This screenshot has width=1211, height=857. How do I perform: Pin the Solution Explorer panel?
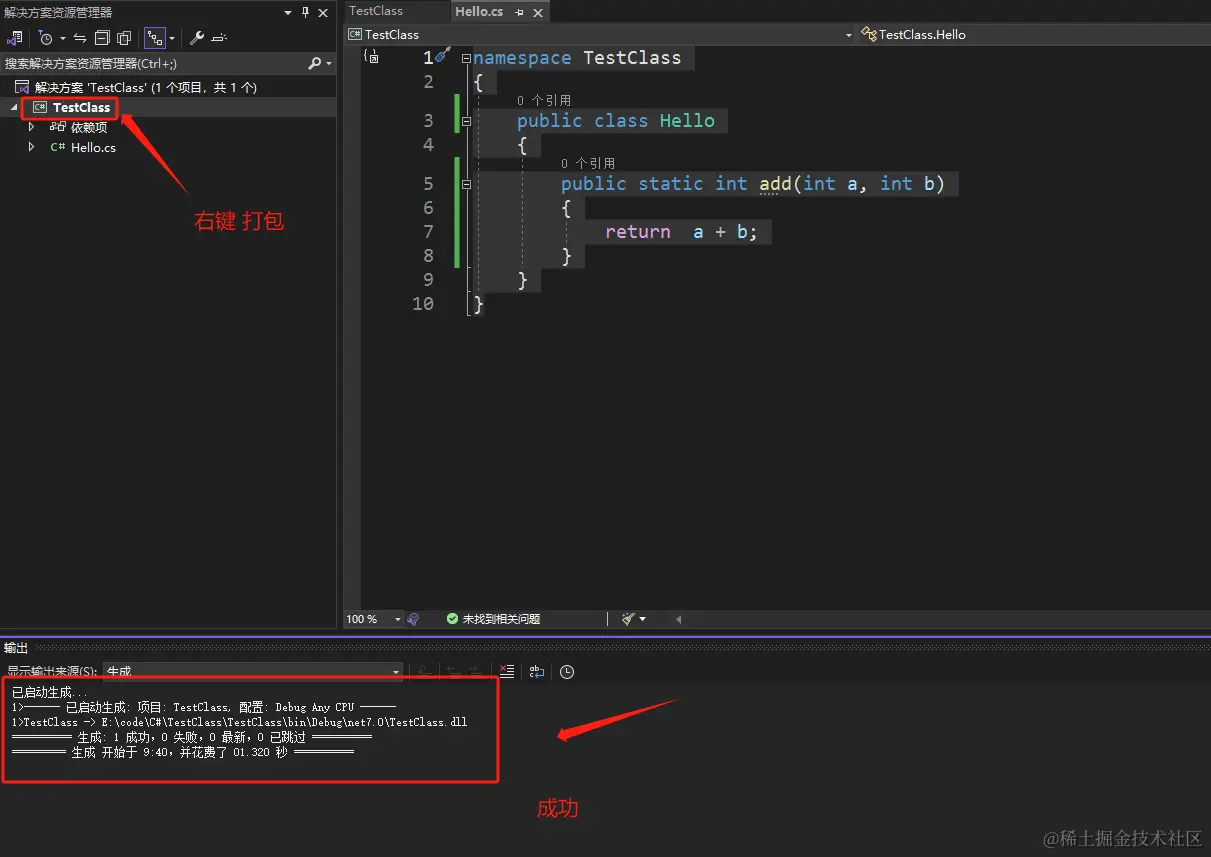tap(306, 13)
